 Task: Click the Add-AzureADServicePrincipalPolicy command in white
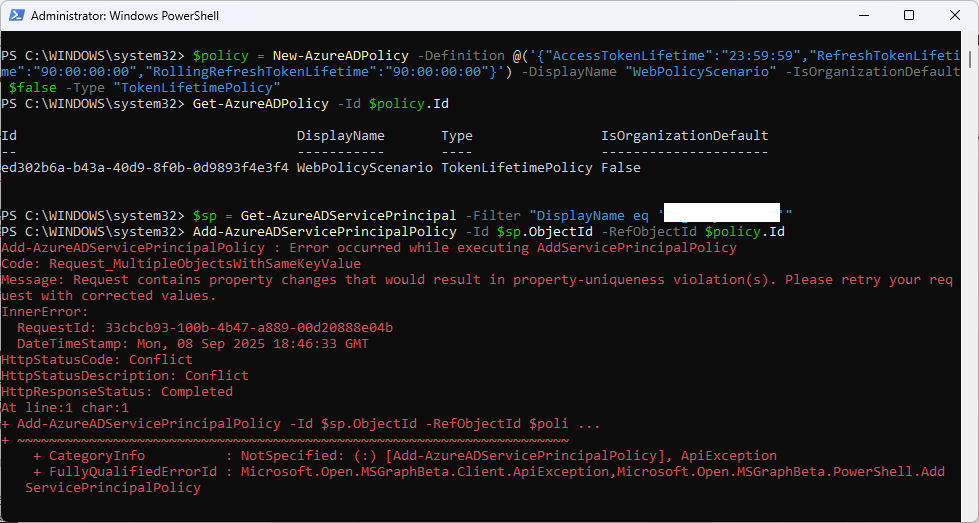coord(325,232)
